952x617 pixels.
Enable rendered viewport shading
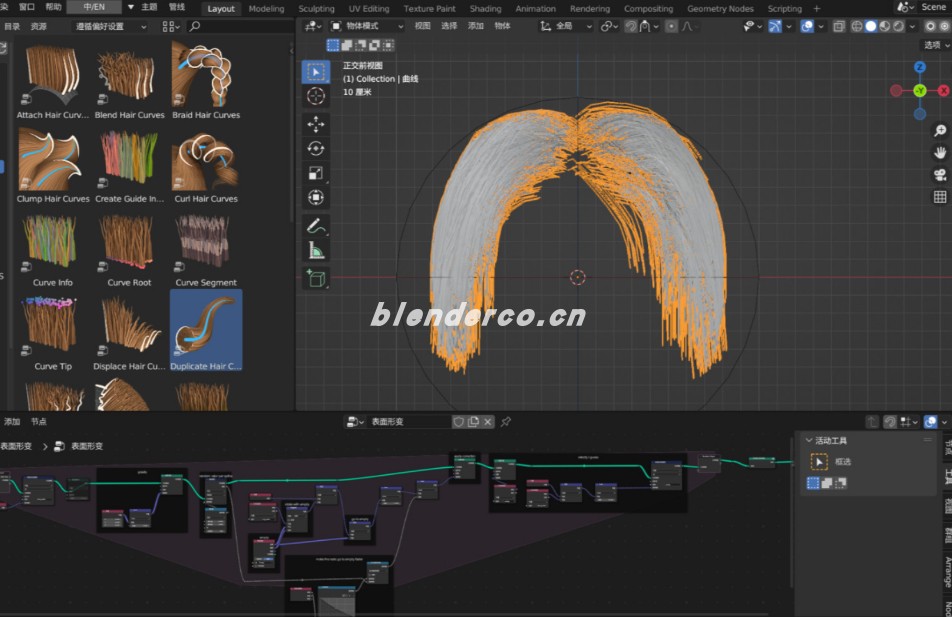[x=899, y=26]
